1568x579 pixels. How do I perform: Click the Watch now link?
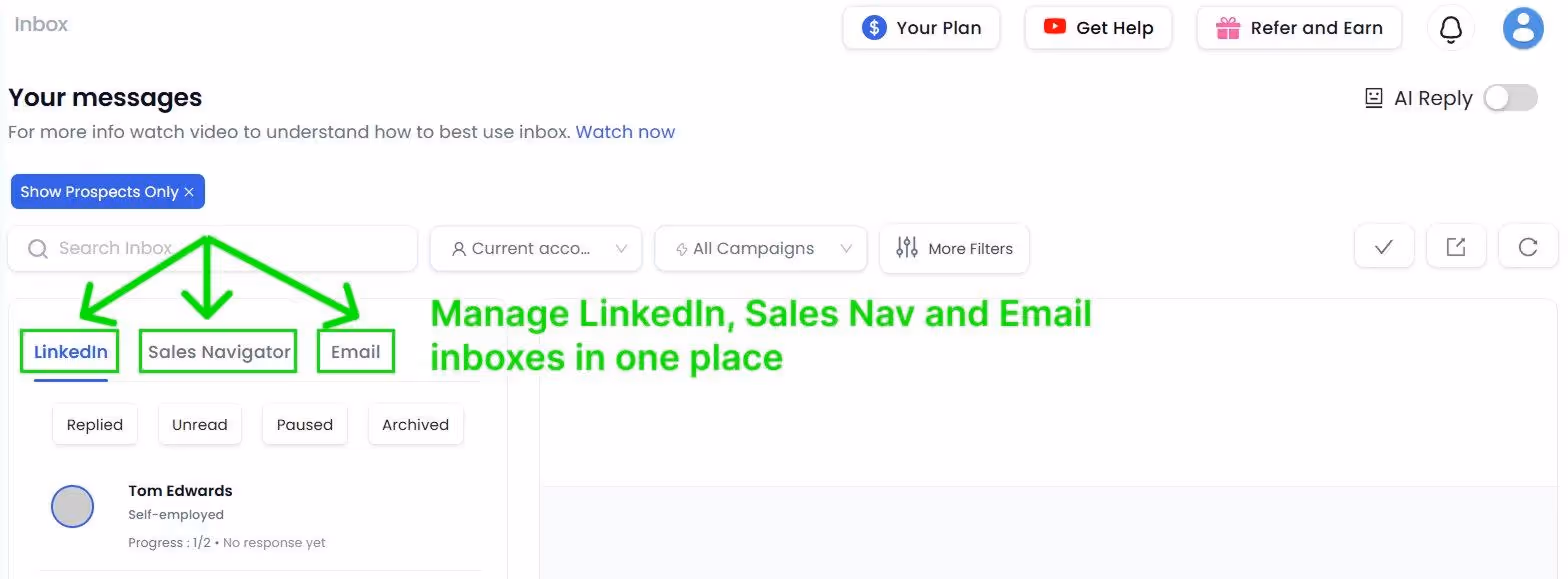(x=625, y=132)
